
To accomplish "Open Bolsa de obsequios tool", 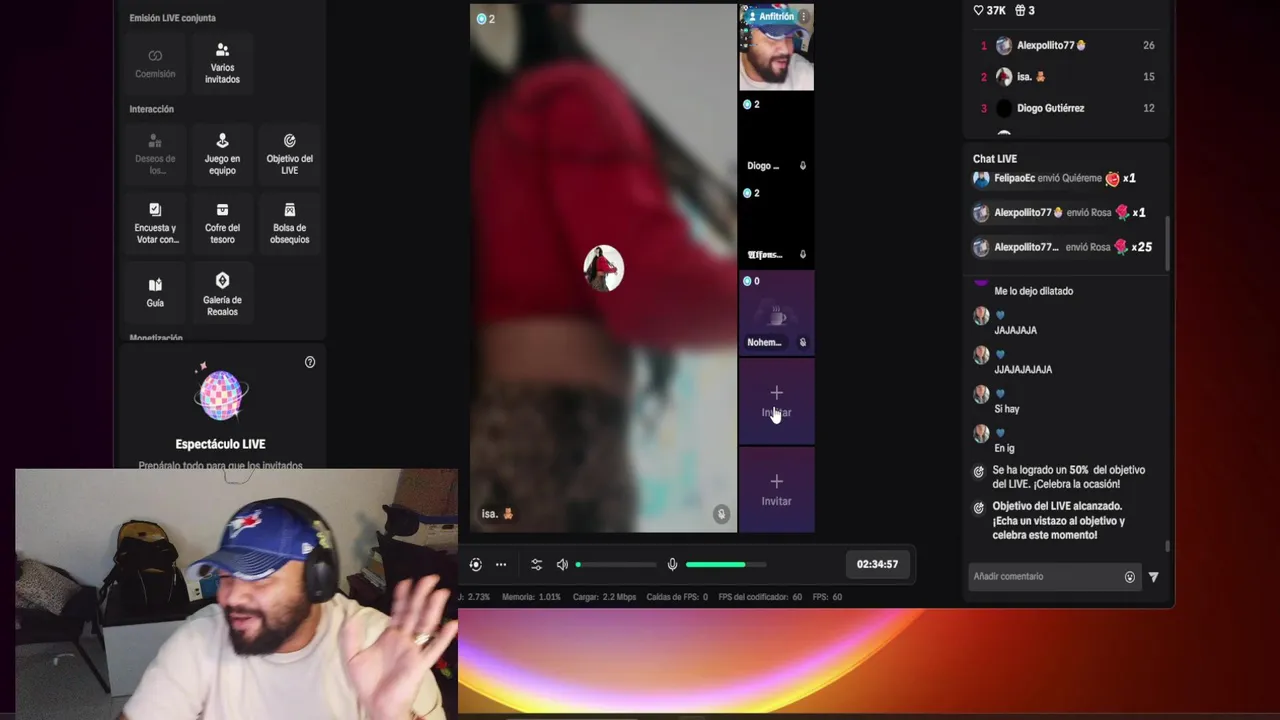I will click(x=289, y=222).
